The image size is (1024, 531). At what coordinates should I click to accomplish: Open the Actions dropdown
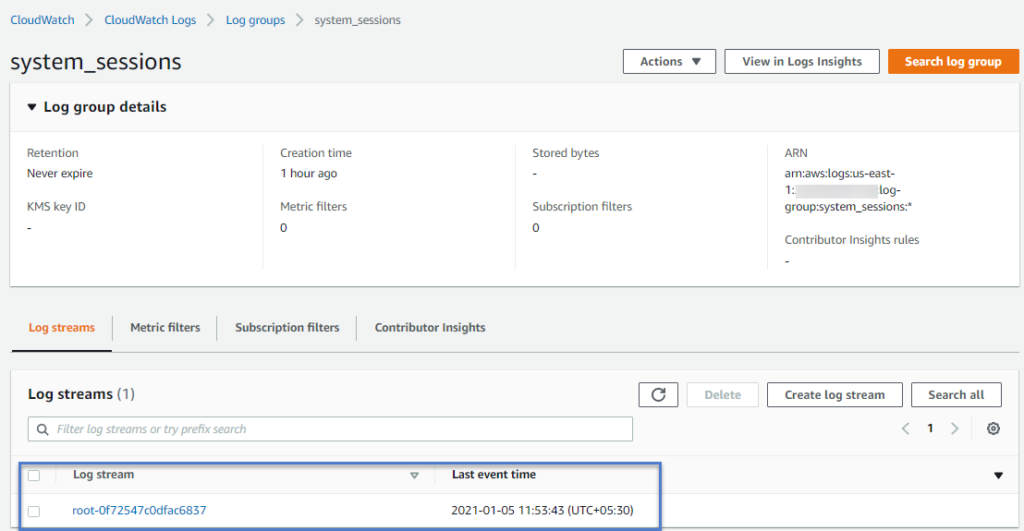(669, 61)
